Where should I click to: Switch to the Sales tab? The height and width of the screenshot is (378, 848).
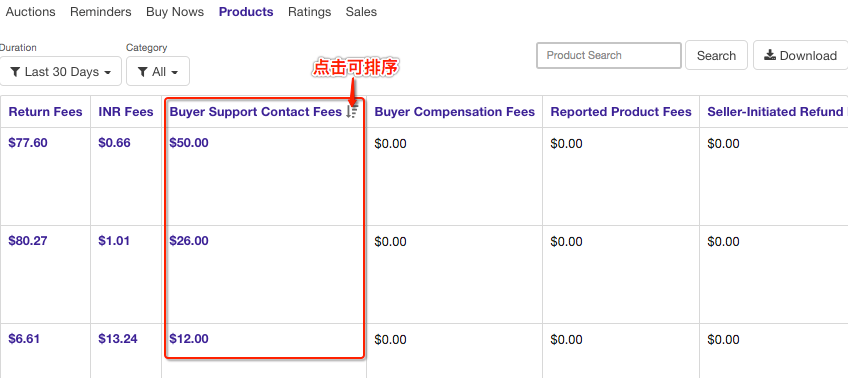(x=361, y=12)
